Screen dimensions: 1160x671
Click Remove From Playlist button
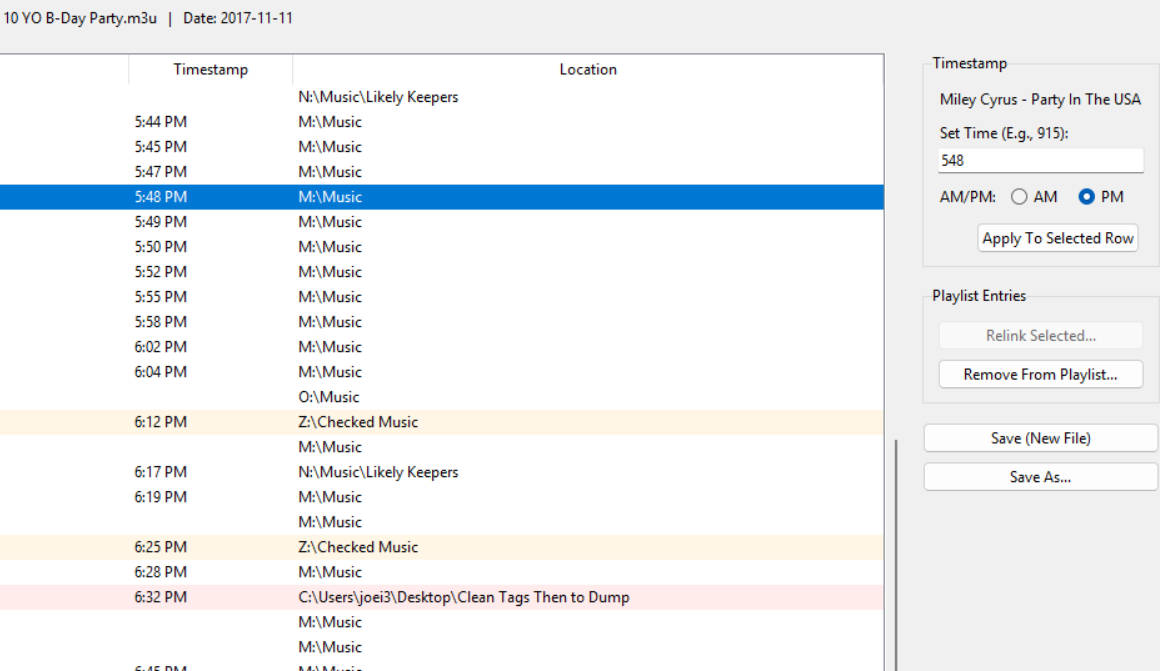1040,374
